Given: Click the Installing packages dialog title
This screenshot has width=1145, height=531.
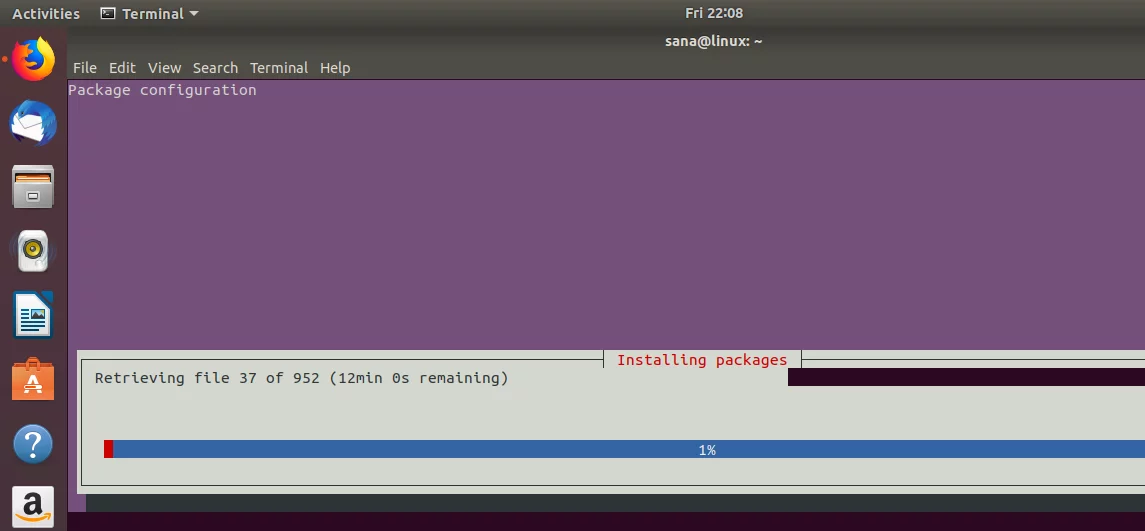Looking at the screenshot, I should 702,360.
